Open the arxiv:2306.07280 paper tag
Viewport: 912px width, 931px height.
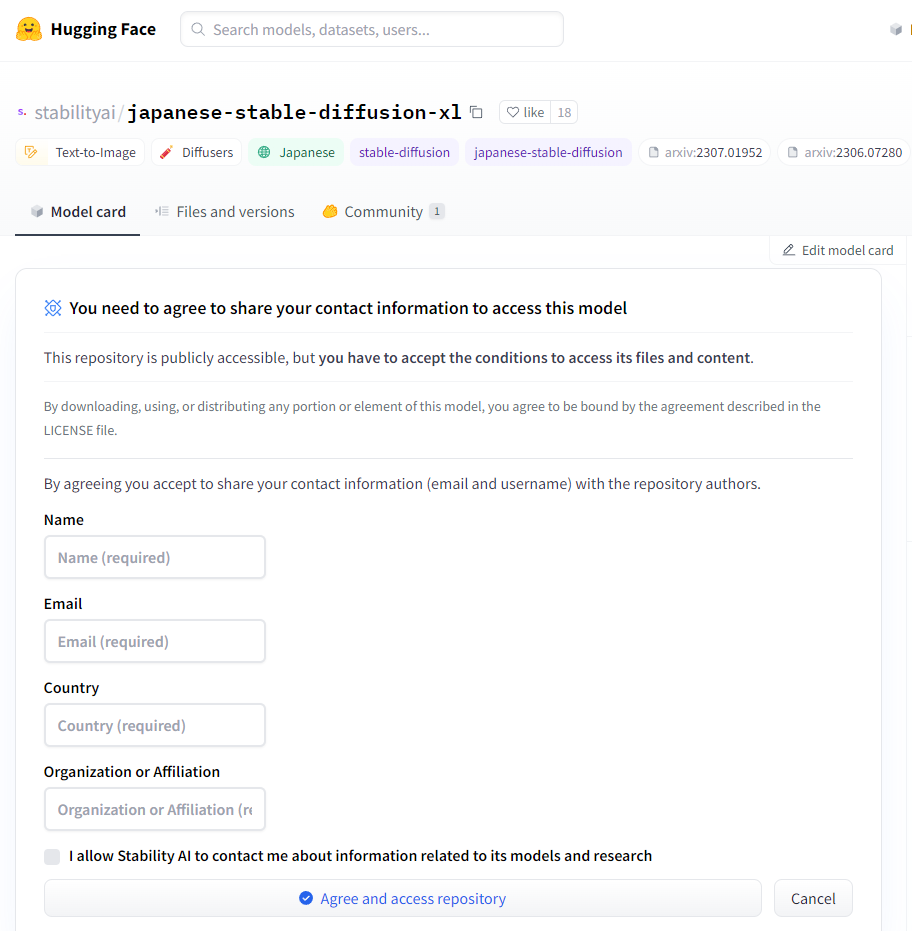[844, 152]
